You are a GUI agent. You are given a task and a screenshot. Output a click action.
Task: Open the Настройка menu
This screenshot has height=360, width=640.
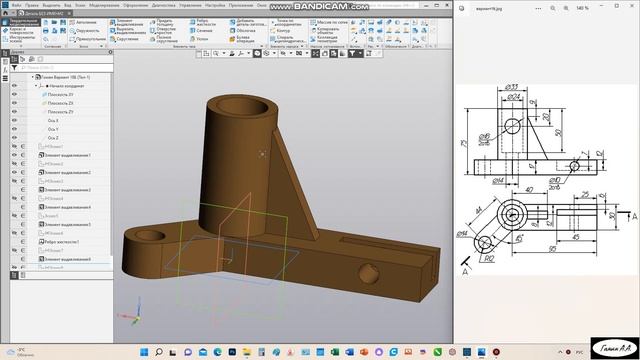(215, 5)
